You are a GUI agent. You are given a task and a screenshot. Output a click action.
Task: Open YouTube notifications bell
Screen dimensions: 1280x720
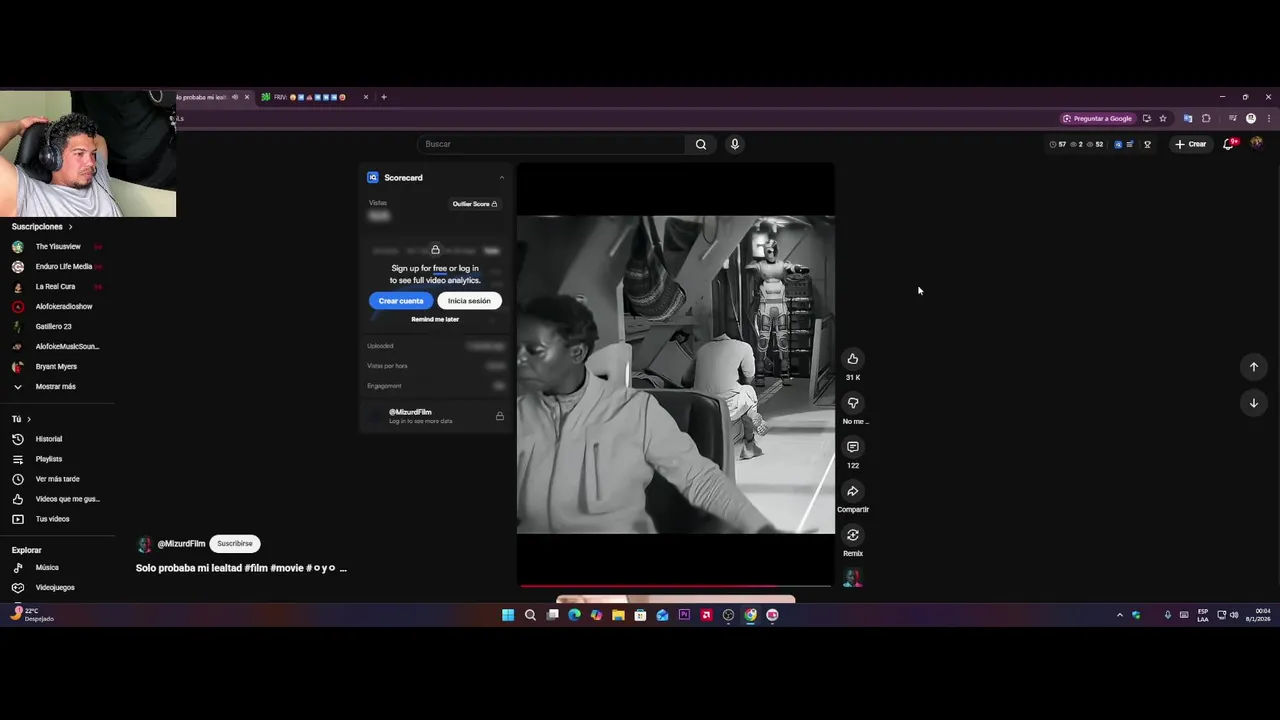click(x=1229, y=144)
